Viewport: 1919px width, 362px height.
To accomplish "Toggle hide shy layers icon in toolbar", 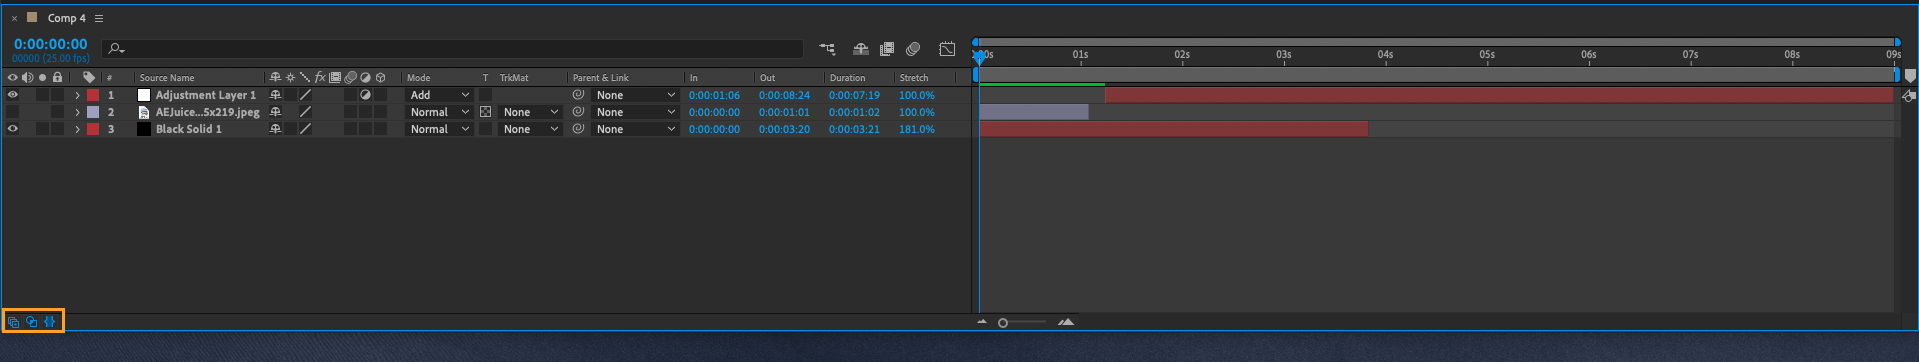I will (860, 49).
